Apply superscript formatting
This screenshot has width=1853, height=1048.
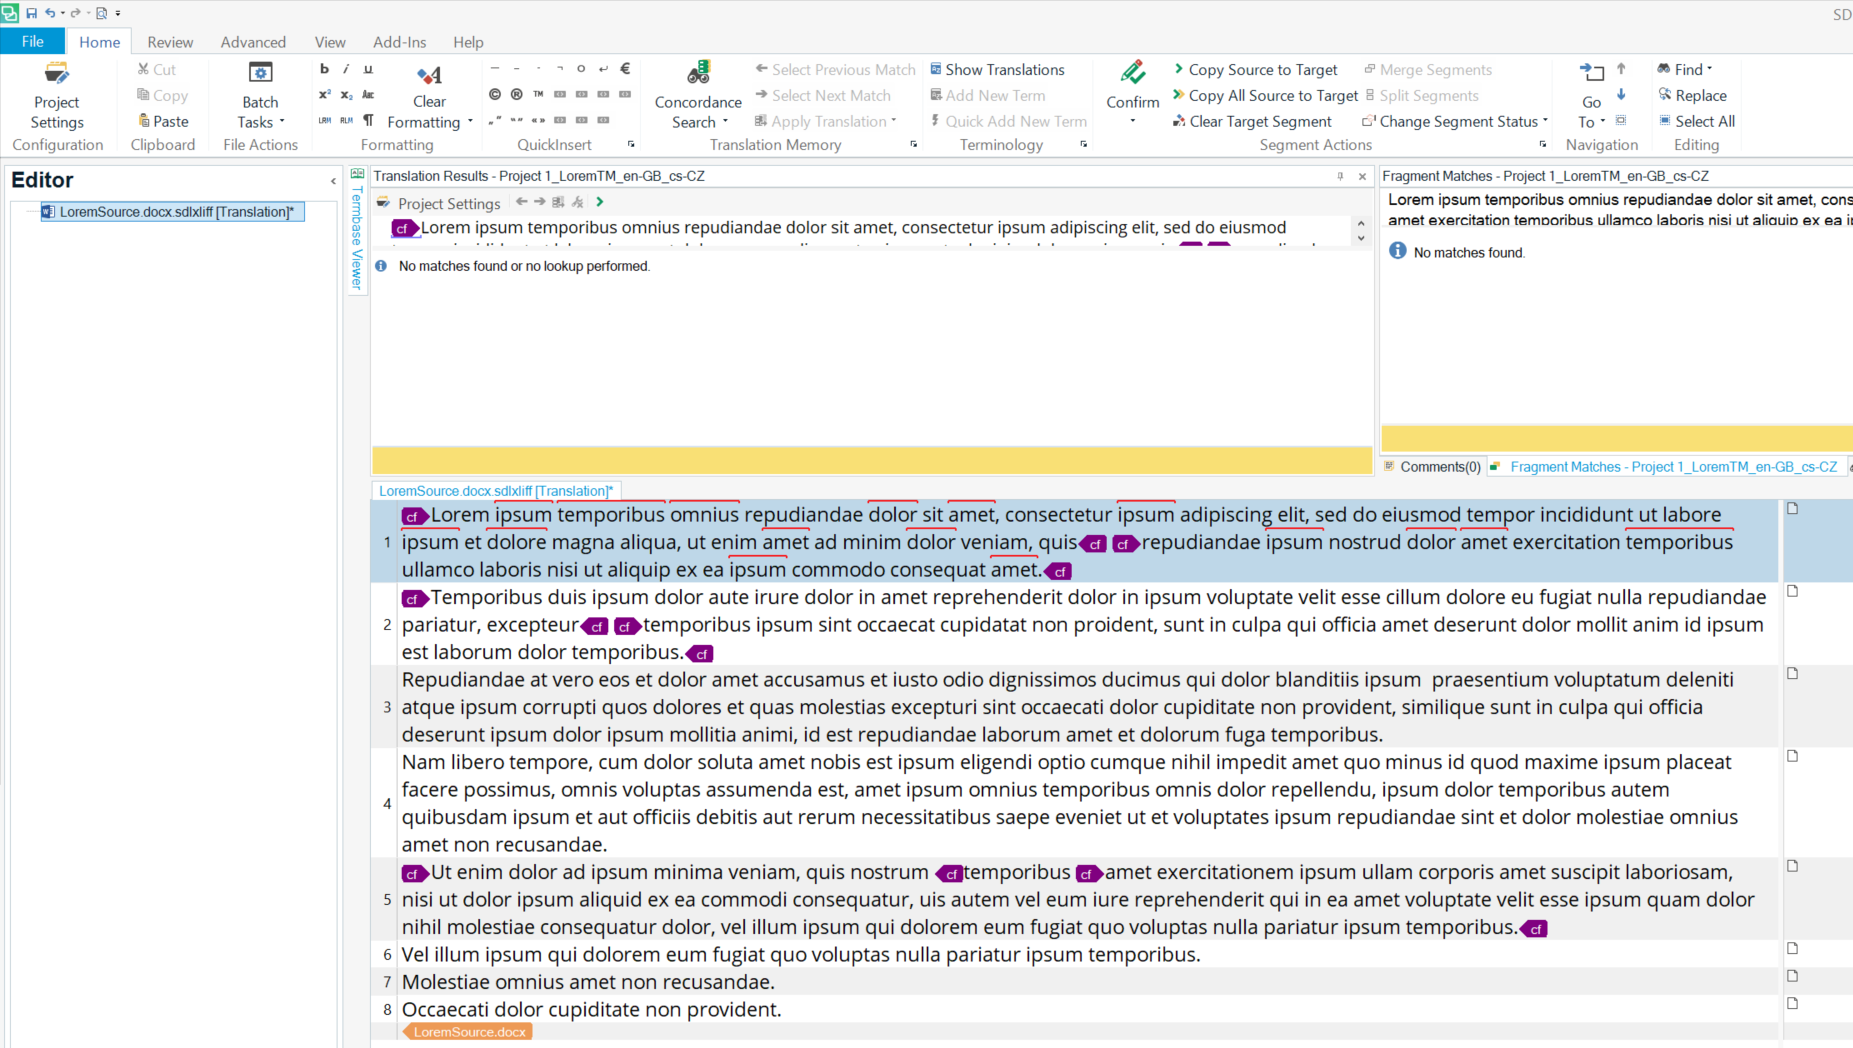coord(324,95)
